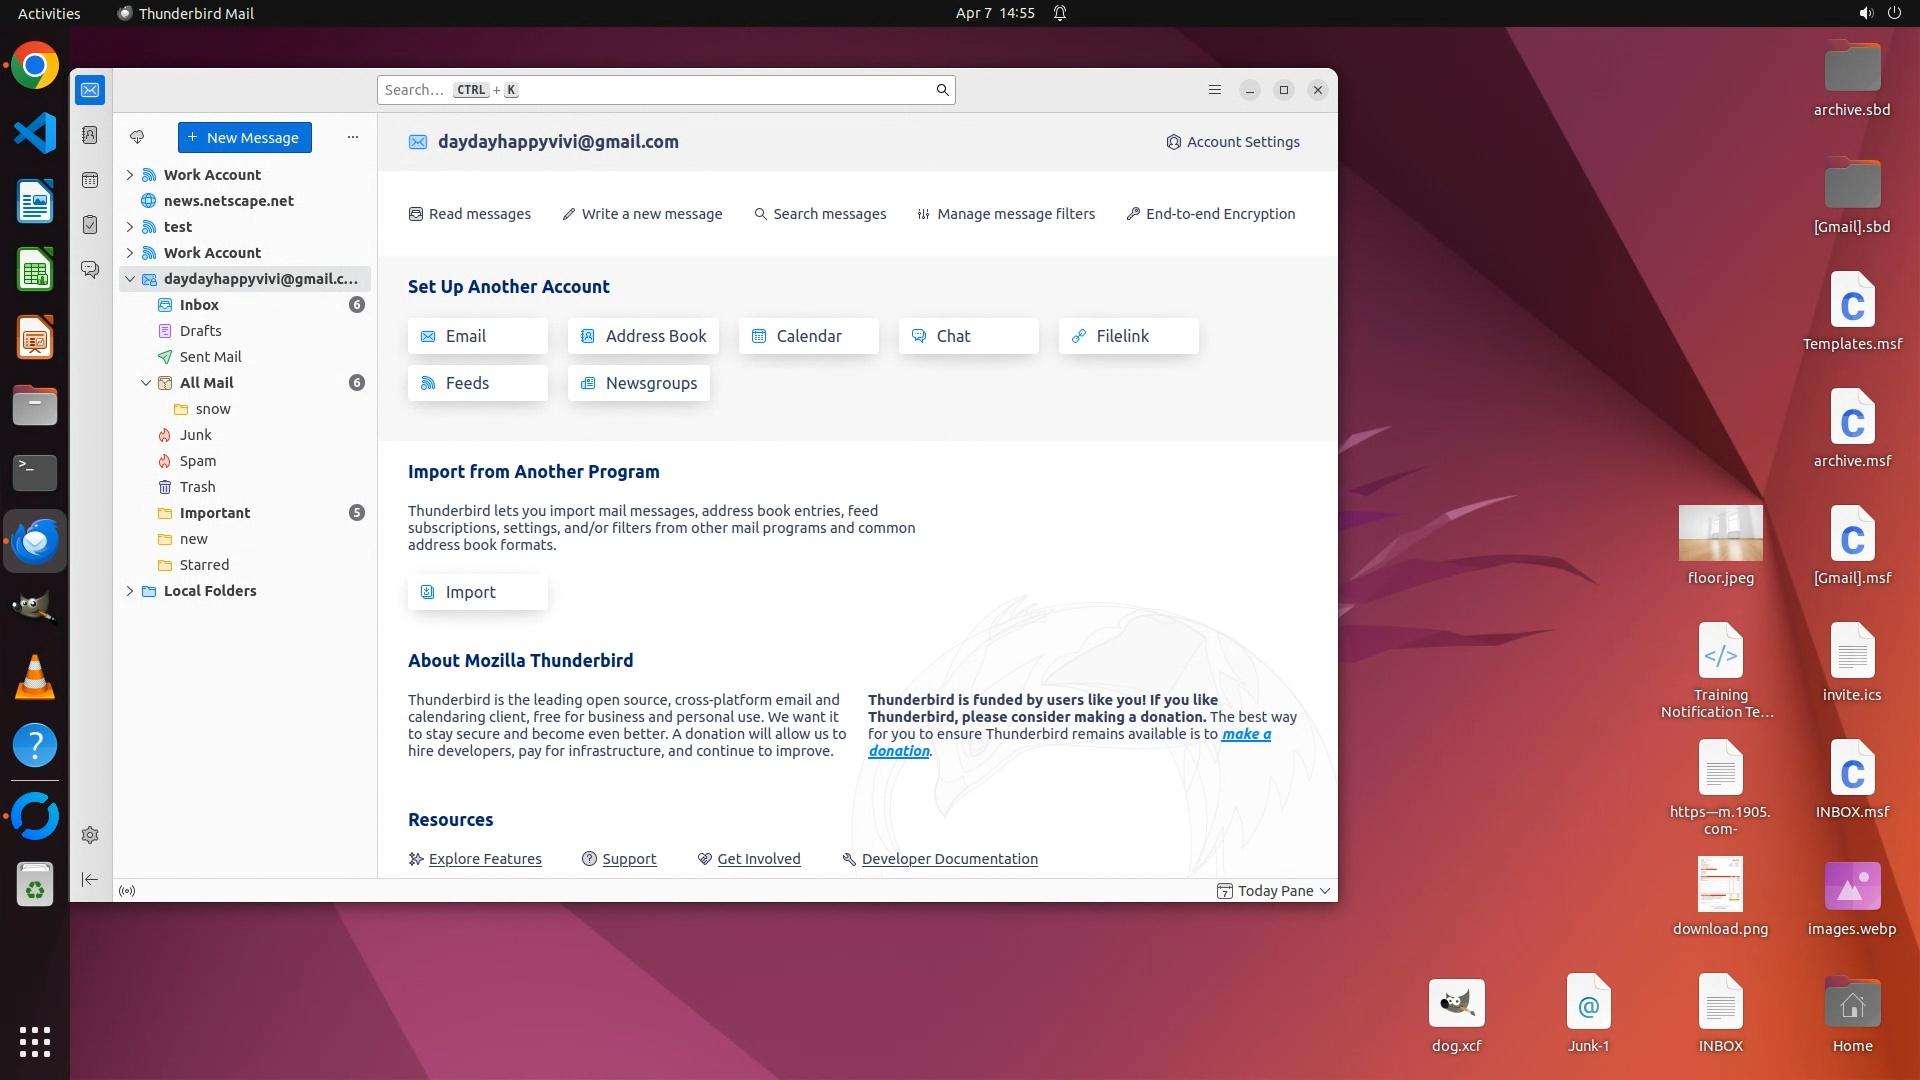This screenshot has height=1080, width=1920.
Task: Expand the test feed account
Action: coord(130,227)
